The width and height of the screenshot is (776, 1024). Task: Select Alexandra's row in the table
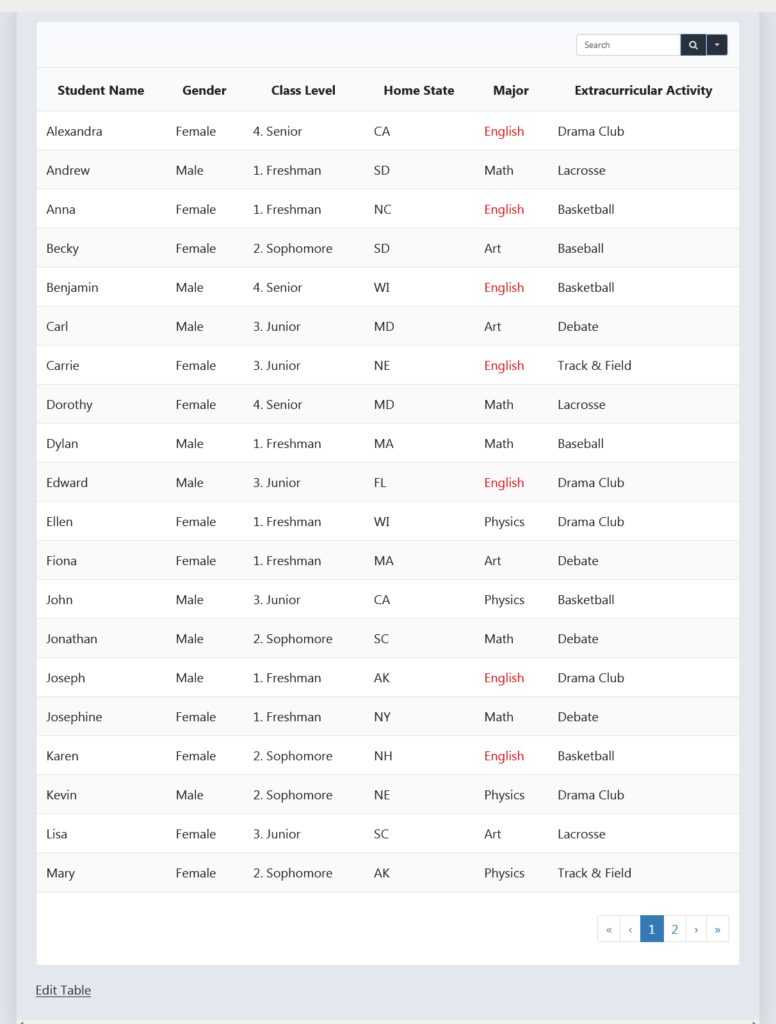point(74,131)
